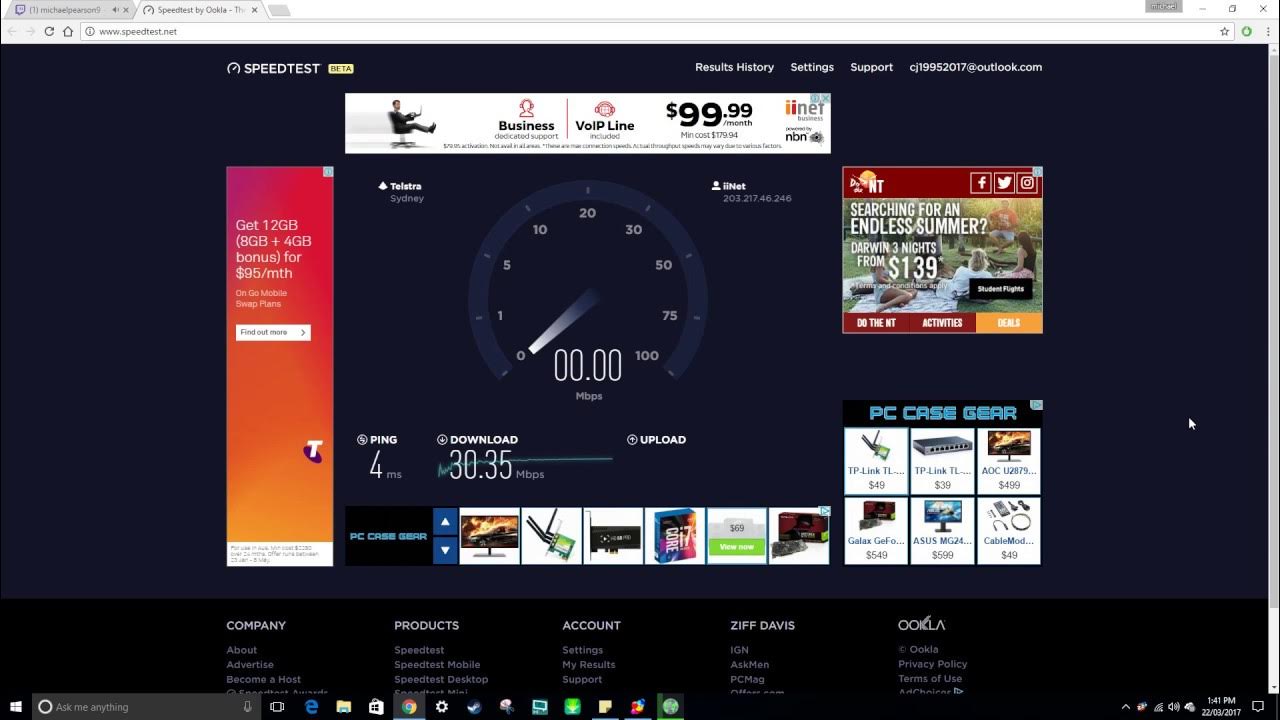Image resolution: width=1280 pixels, height=720 pixels.
Task: Click the green extension icon
Action: 1246,31
